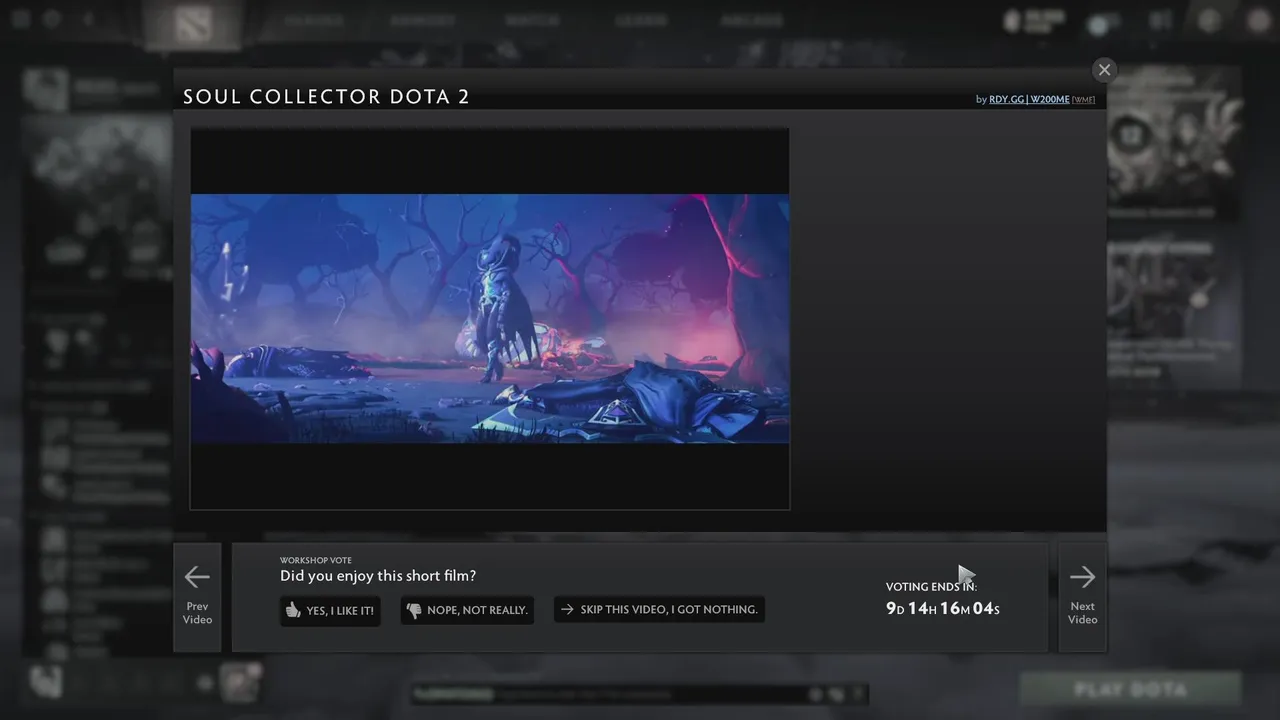
Task: Click the Yes, I Like It! button
Action: click(330, 610)
